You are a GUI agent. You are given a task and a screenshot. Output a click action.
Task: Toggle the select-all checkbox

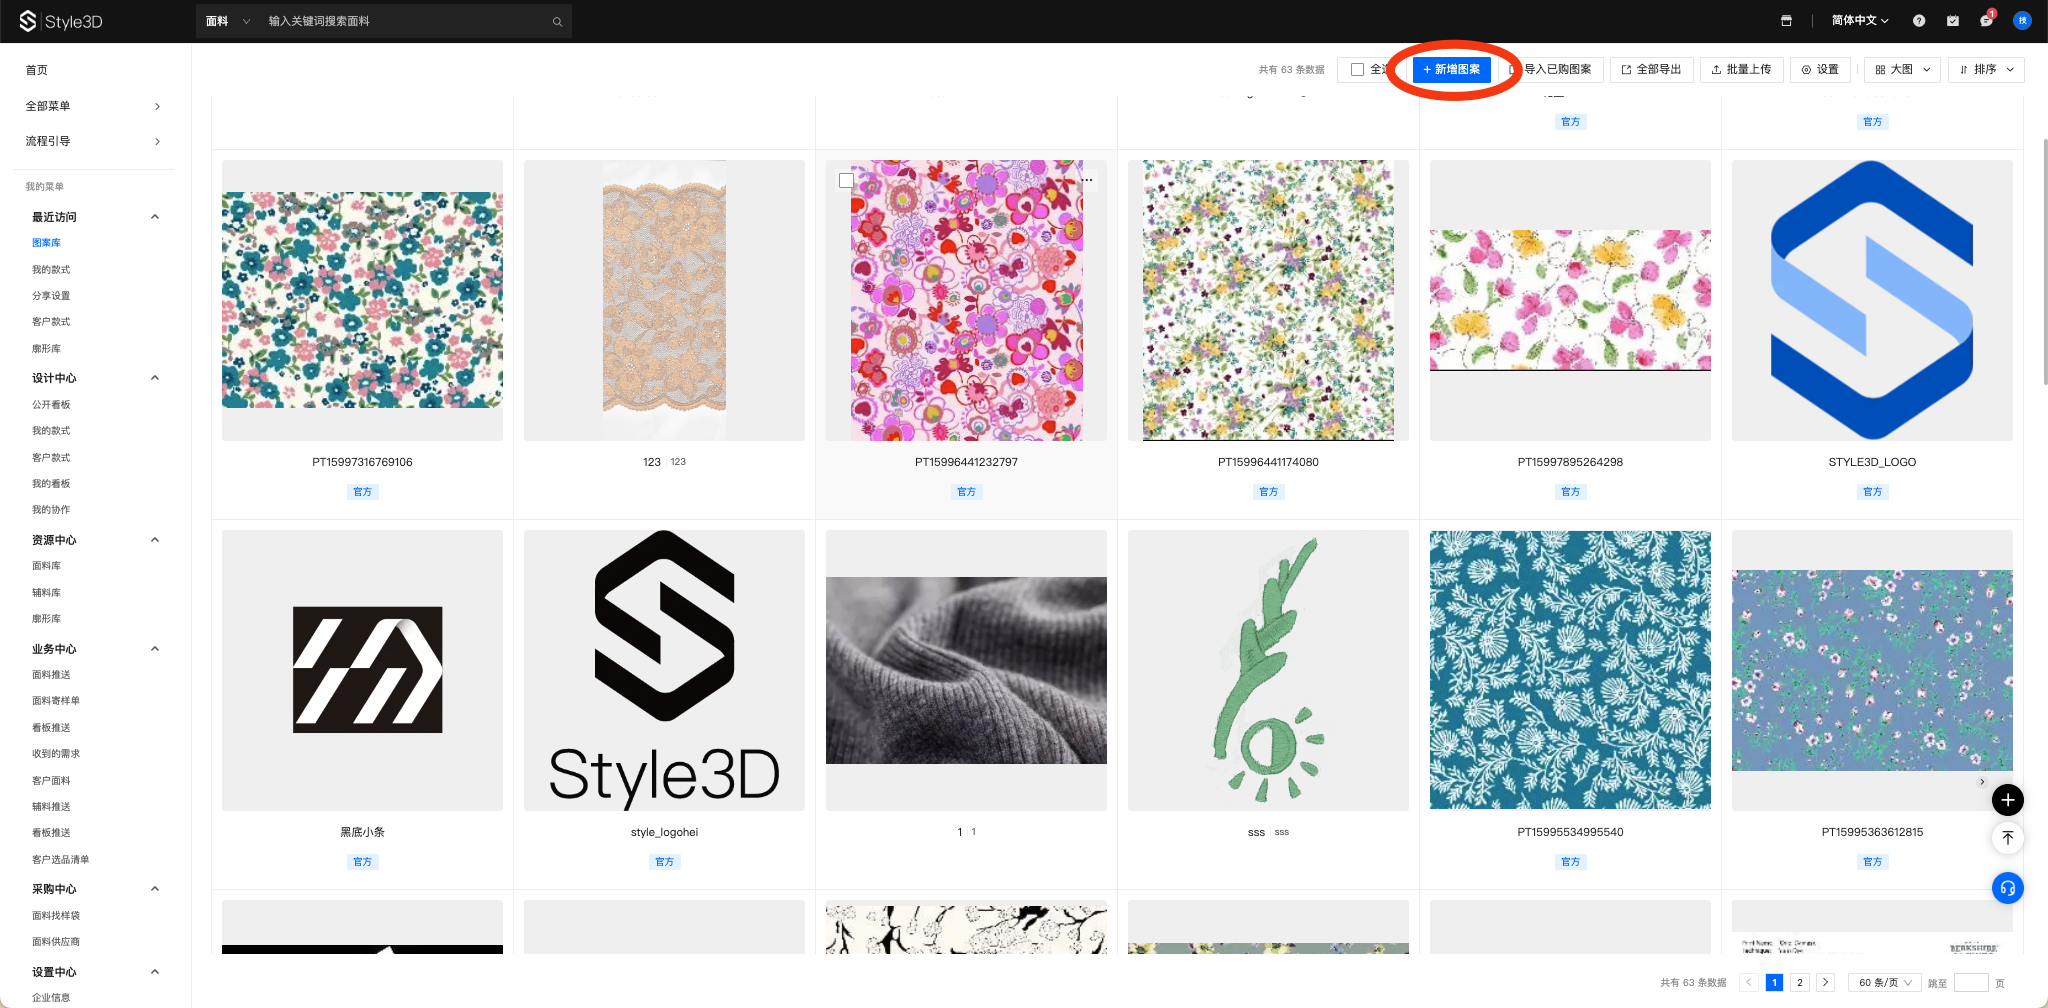point(1357,69)
